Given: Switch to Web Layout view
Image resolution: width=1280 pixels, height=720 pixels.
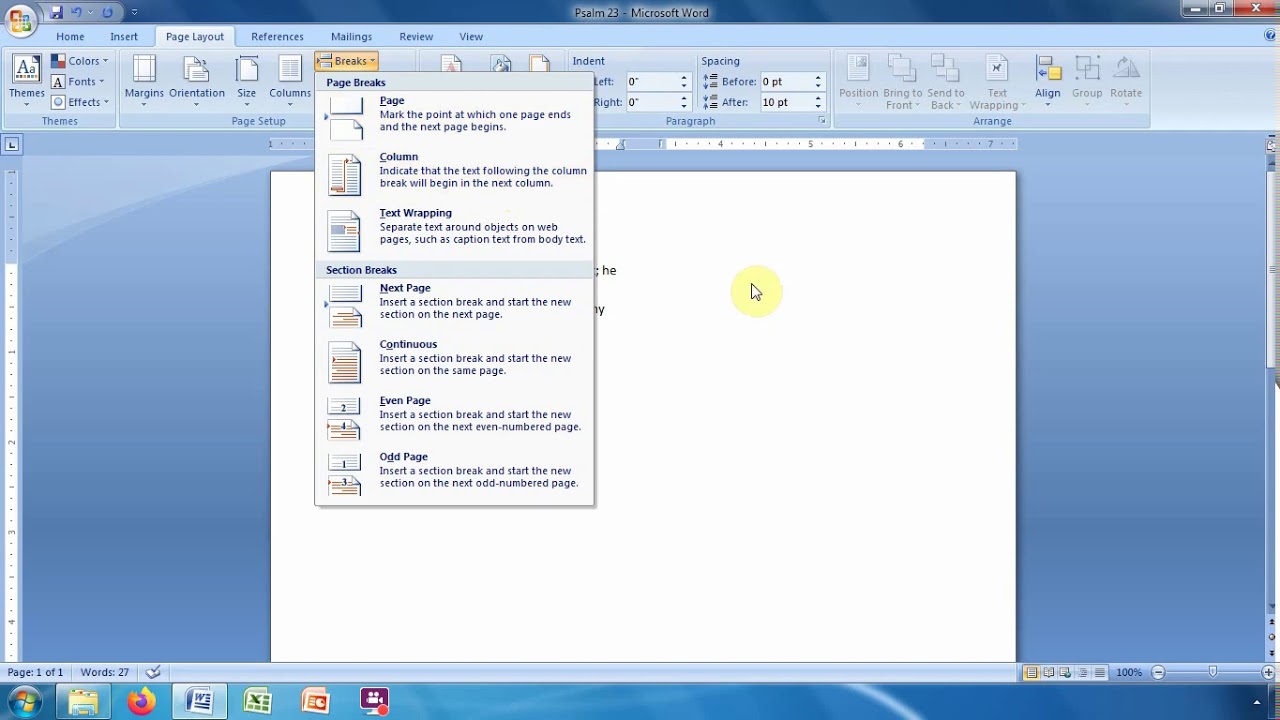Looking at the screenshot, I should coord(1066,673).
